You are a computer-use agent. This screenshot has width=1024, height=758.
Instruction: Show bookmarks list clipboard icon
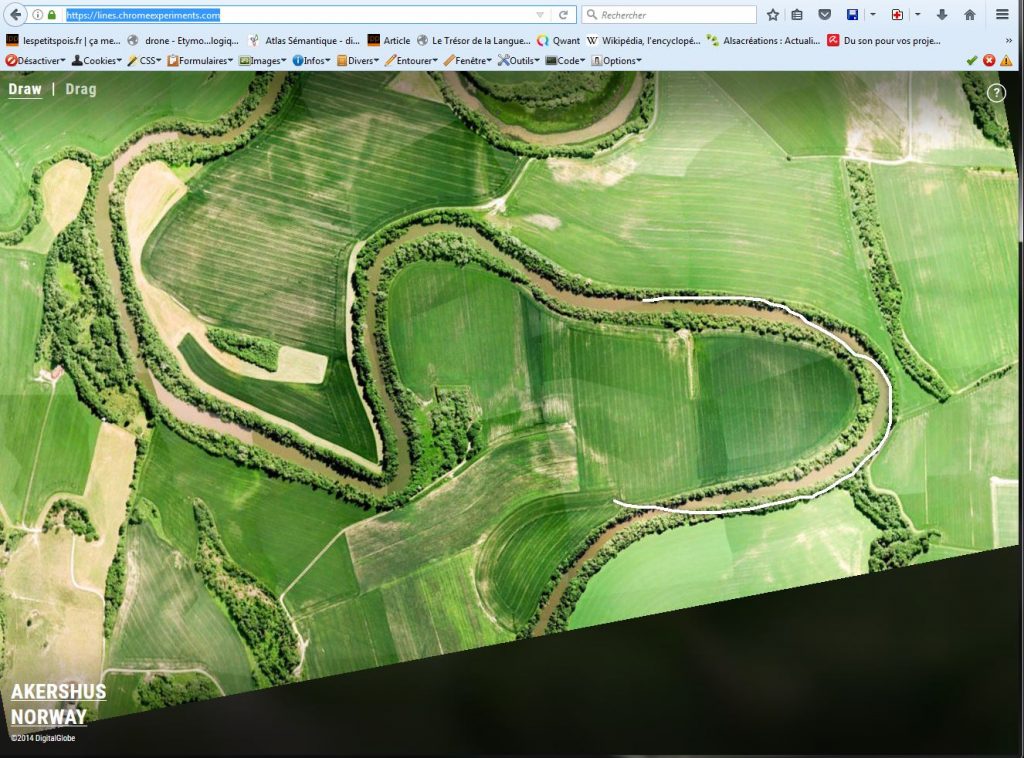797,15
